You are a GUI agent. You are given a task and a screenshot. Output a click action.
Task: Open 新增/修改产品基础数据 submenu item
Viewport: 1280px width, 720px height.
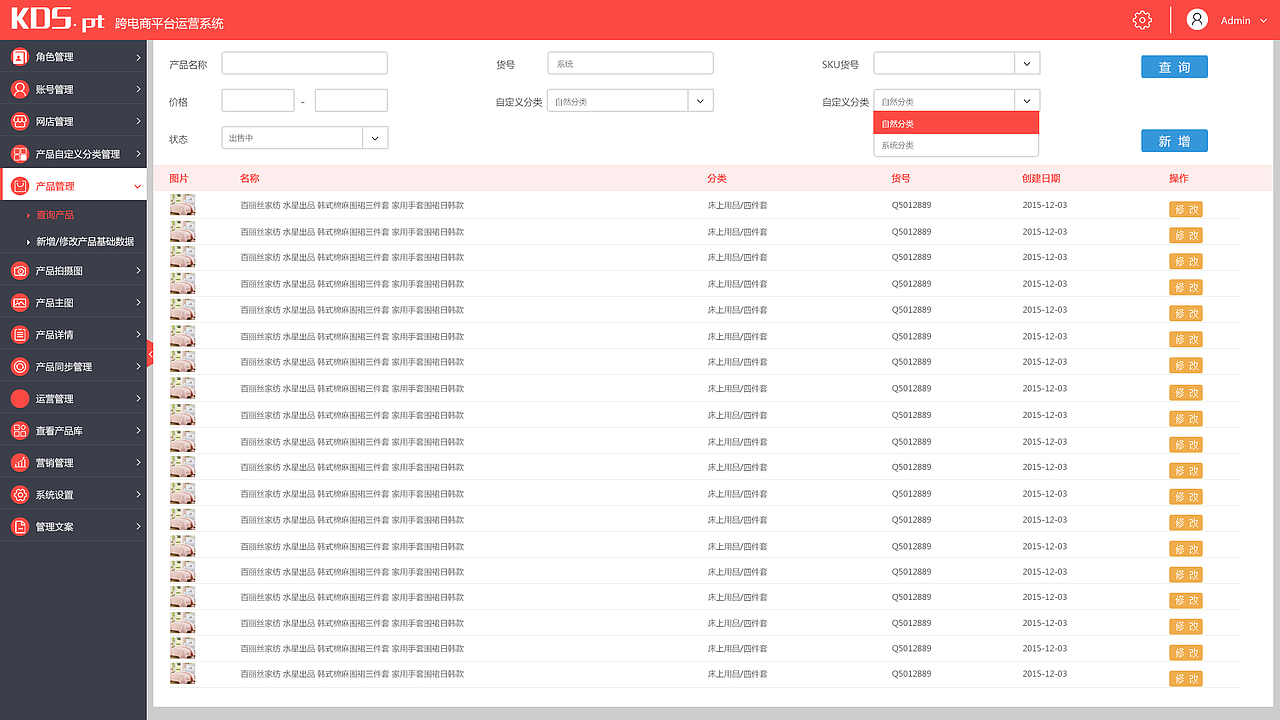click(x=85, y=242)
